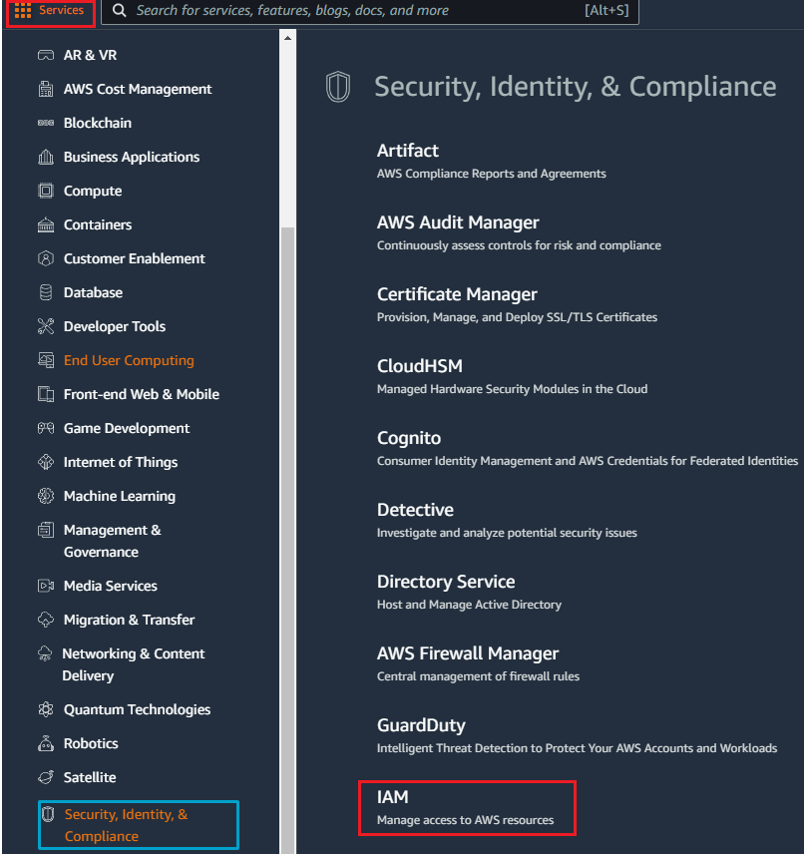
Task: Select Quantum Technologies category
Action: point(137,710)
